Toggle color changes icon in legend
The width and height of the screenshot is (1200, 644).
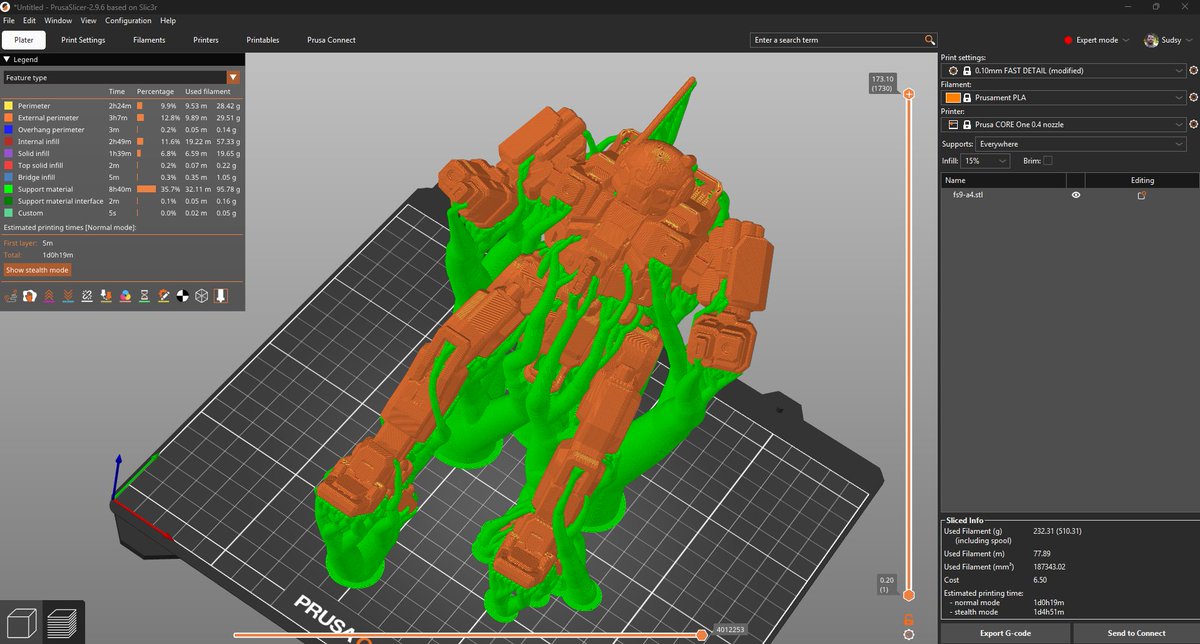click(x=125, y=295)
